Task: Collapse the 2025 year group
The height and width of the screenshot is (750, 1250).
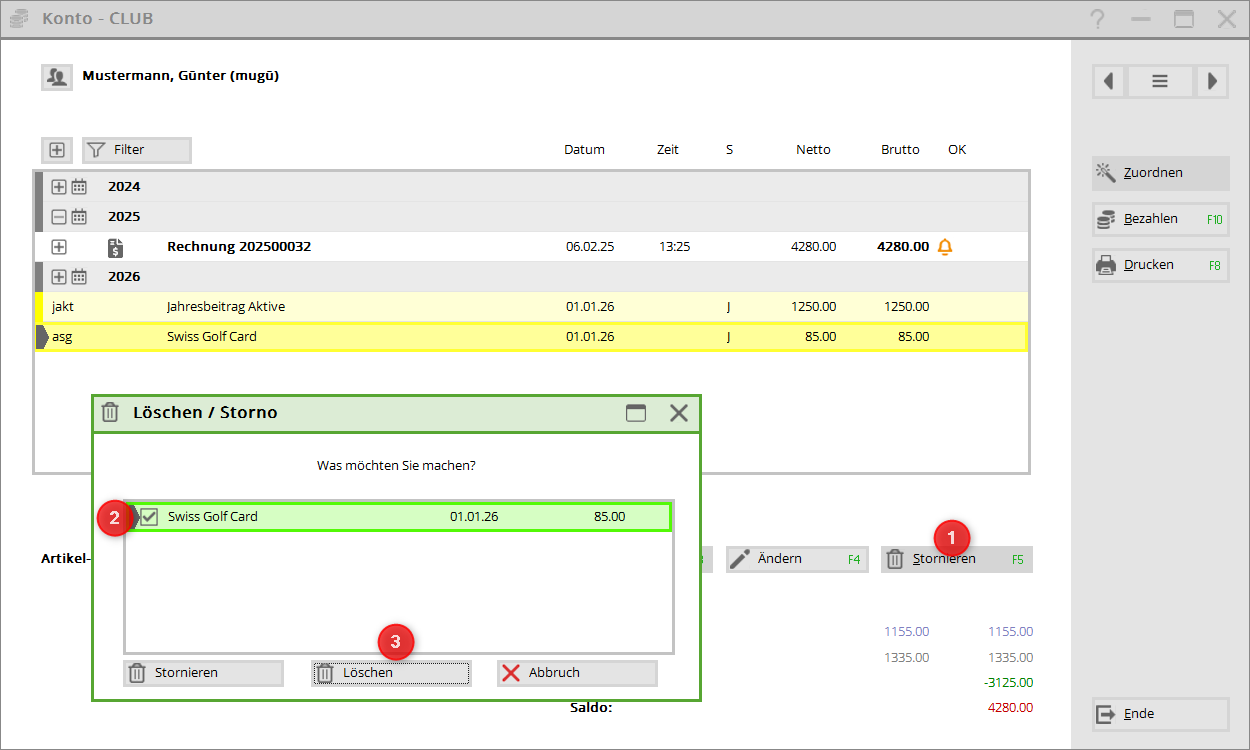Action: pos(59,217)
